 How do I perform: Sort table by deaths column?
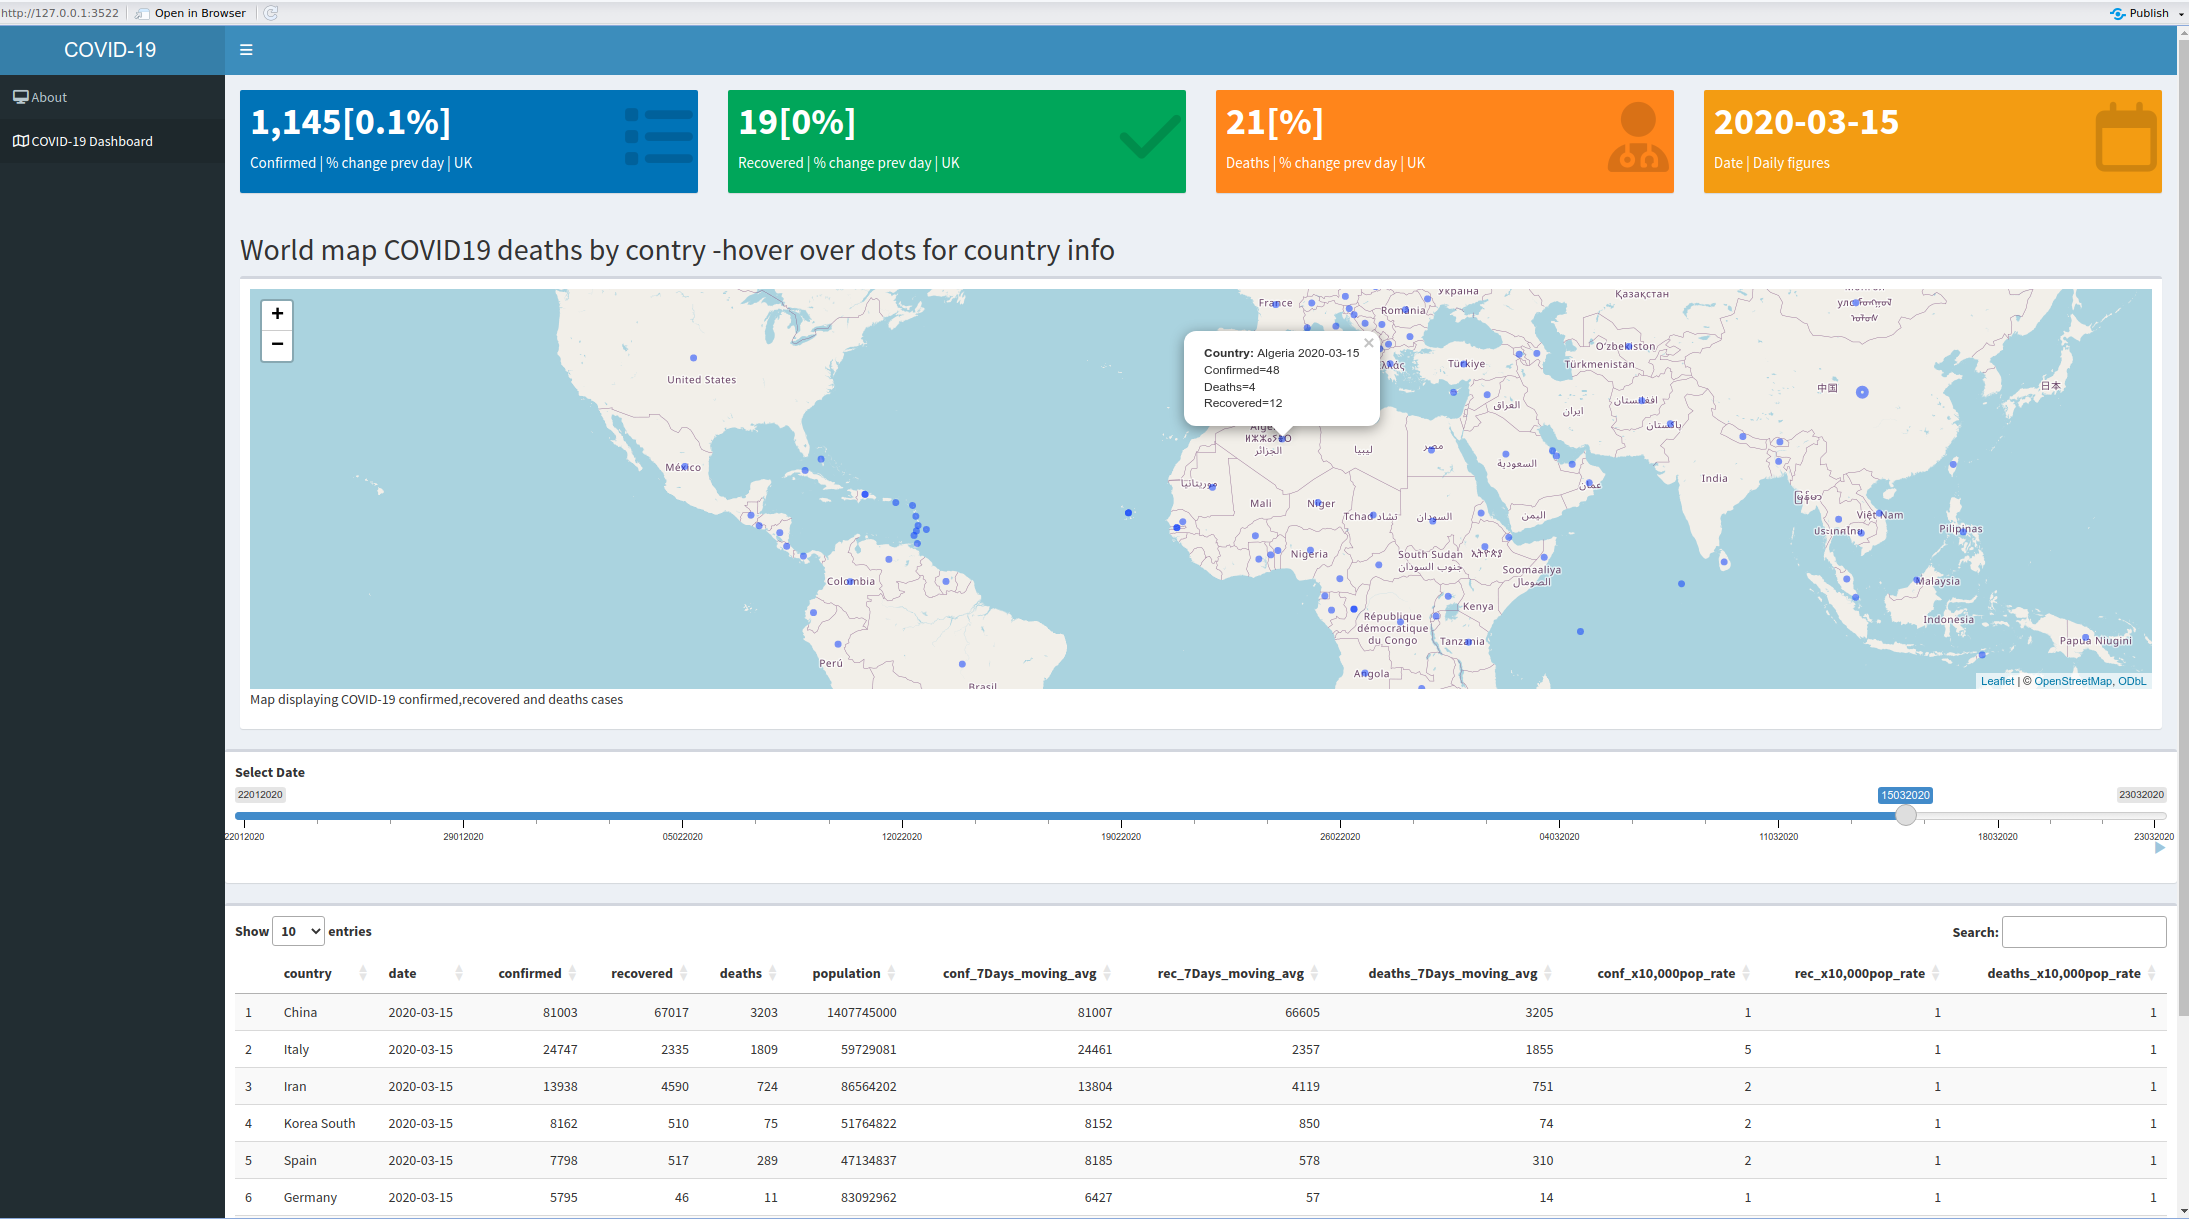point(741,973)
